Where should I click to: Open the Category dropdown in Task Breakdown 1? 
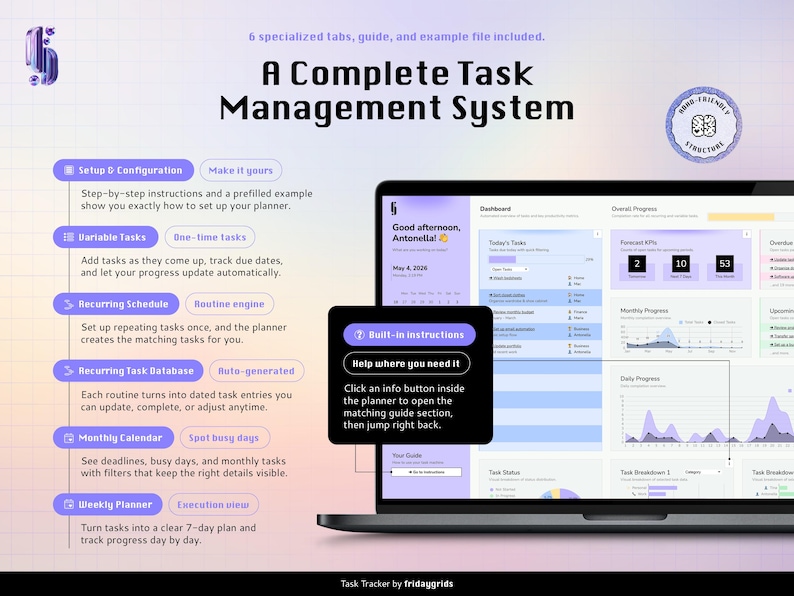(702, 472)
